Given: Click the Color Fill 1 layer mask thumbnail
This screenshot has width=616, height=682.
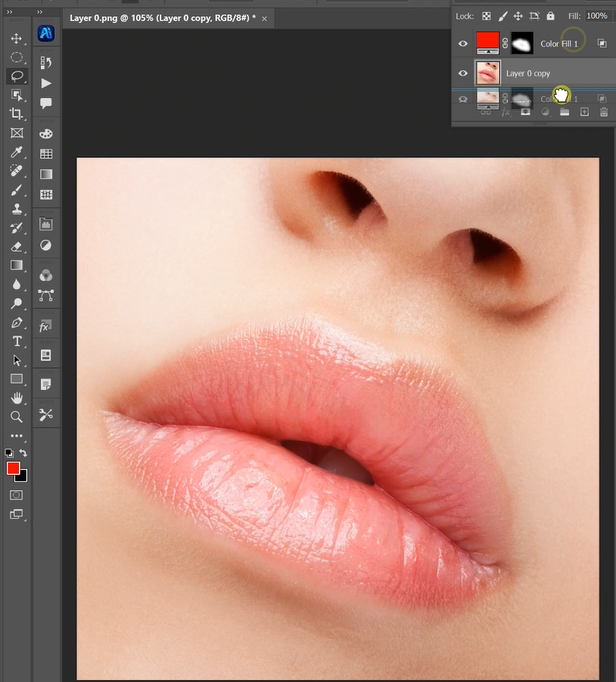Looking at the screenshot, I should pyautogui.click(x=522, y=44).
